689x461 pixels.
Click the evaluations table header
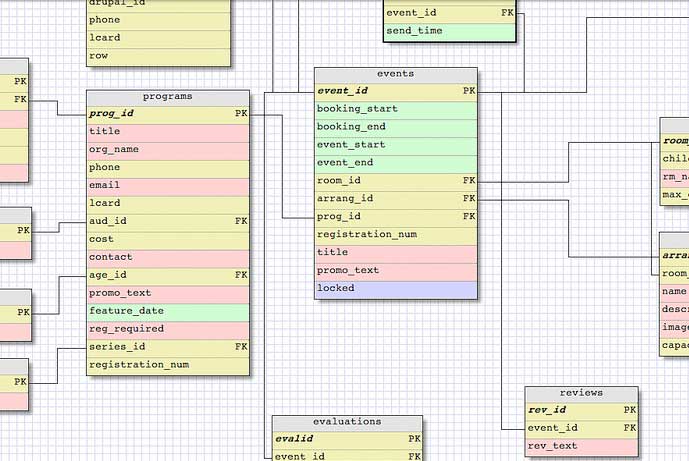(x=347, y=423)
